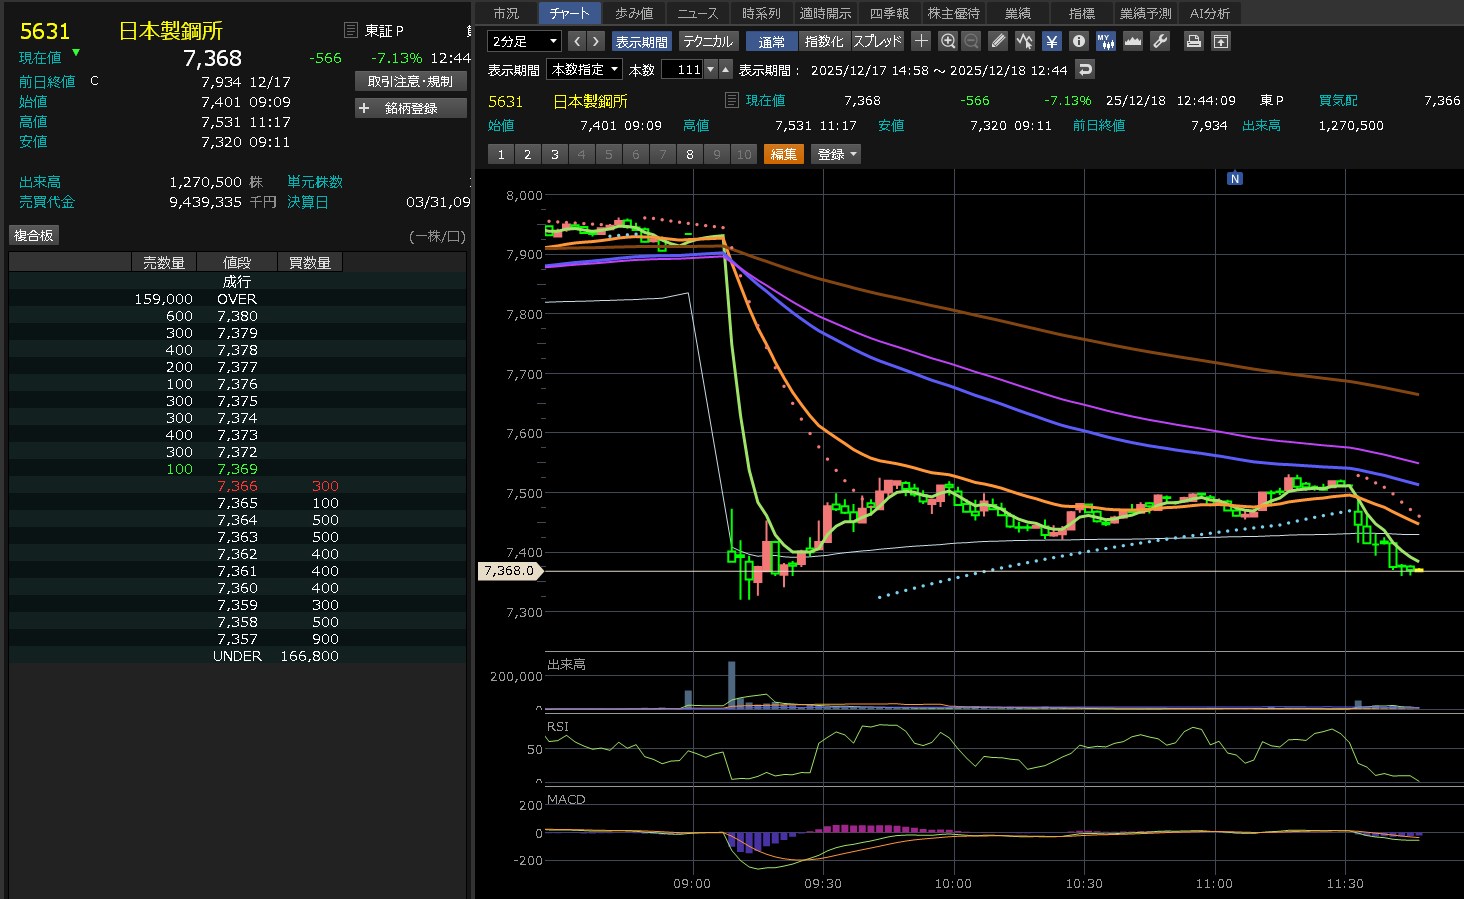Click the reset display period arrow icon
1464x899 pixels.
point(1085,69)
